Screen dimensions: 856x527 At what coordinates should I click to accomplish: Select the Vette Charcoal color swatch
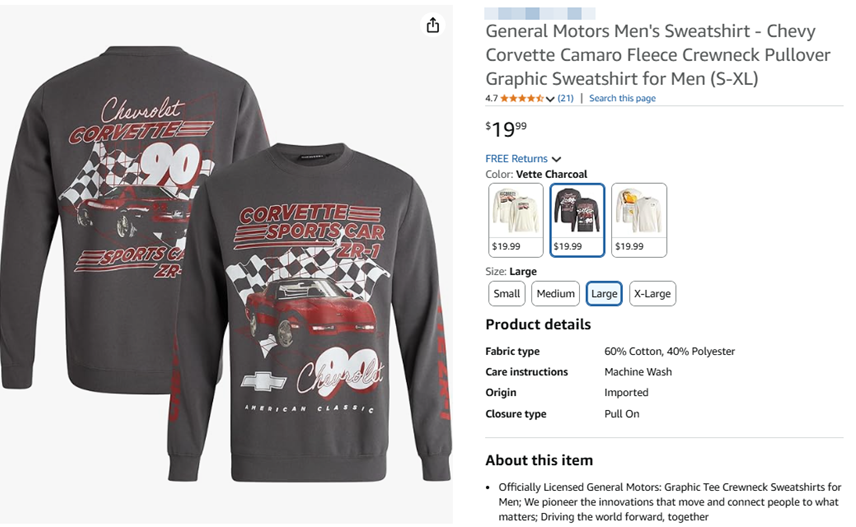coord(577,220)
